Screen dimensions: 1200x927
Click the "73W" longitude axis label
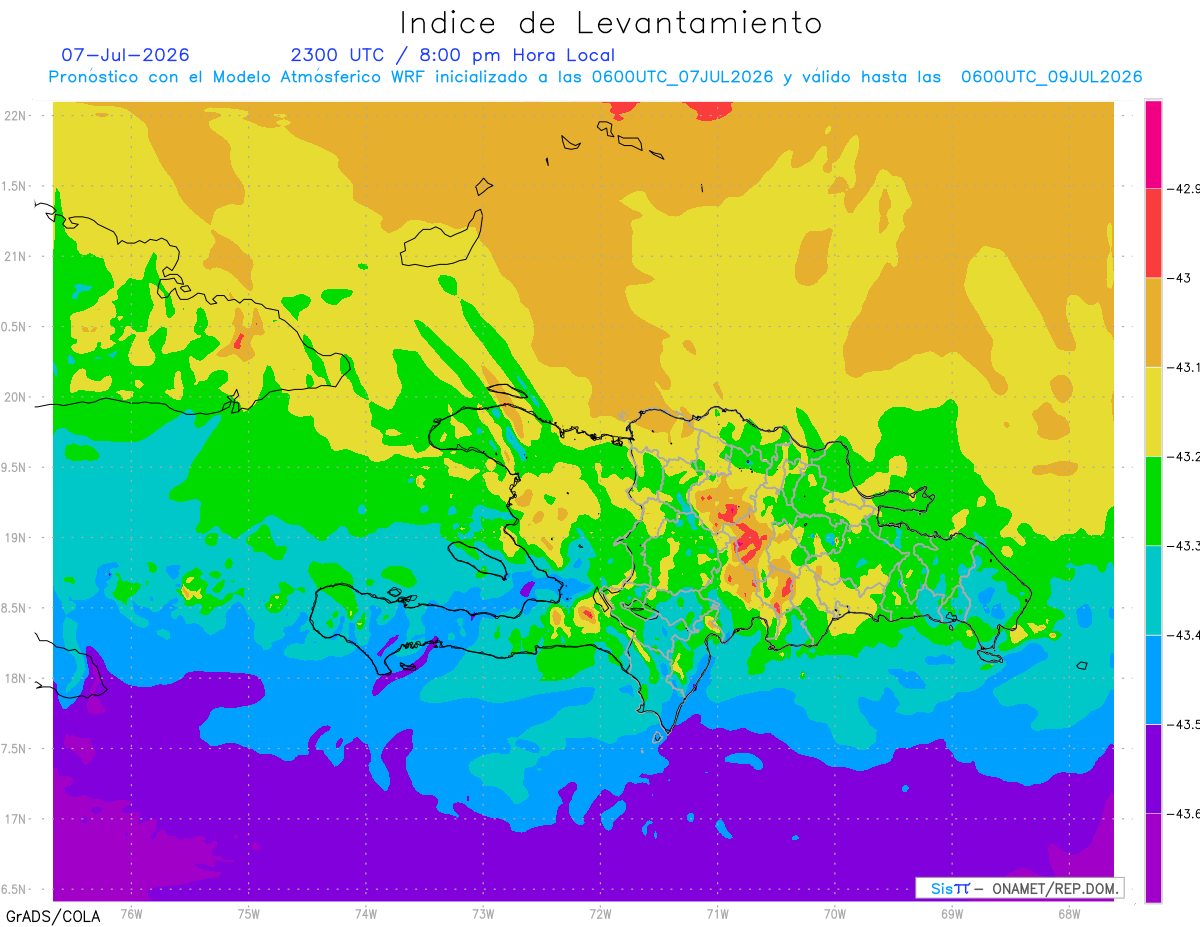tap(483, 913)
